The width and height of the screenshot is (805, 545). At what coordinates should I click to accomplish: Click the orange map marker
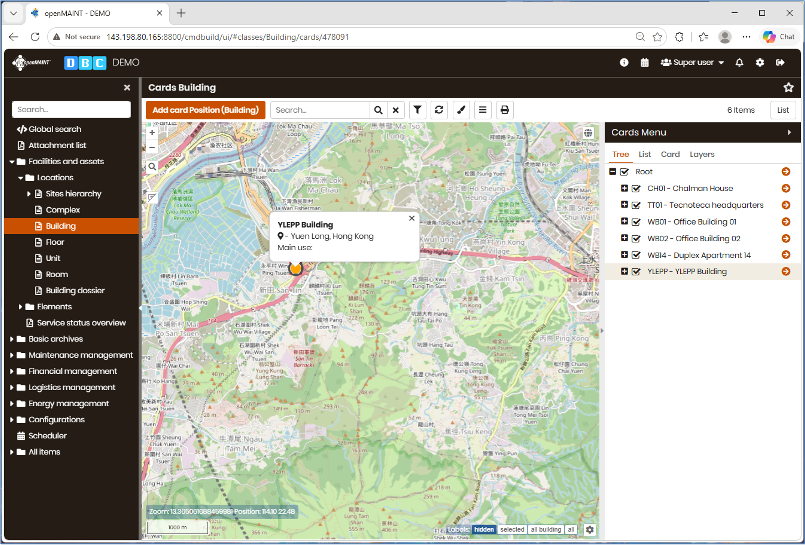coord(295,268)
